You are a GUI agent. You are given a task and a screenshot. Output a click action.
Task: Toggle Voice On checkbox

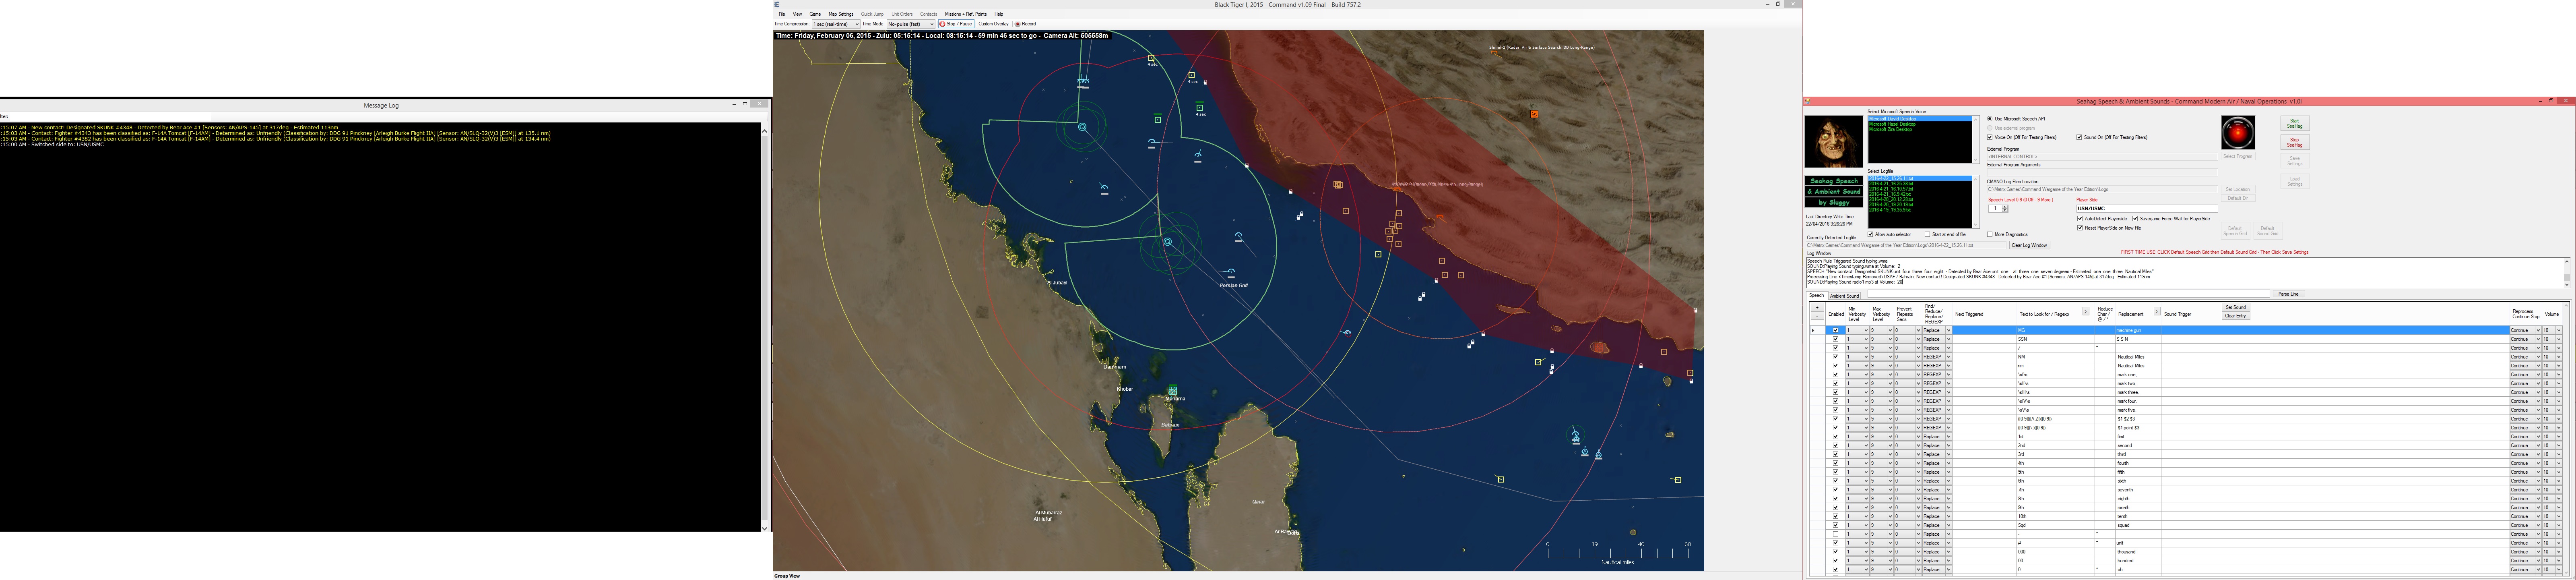pyautogui.click(x=1990, y=137)
